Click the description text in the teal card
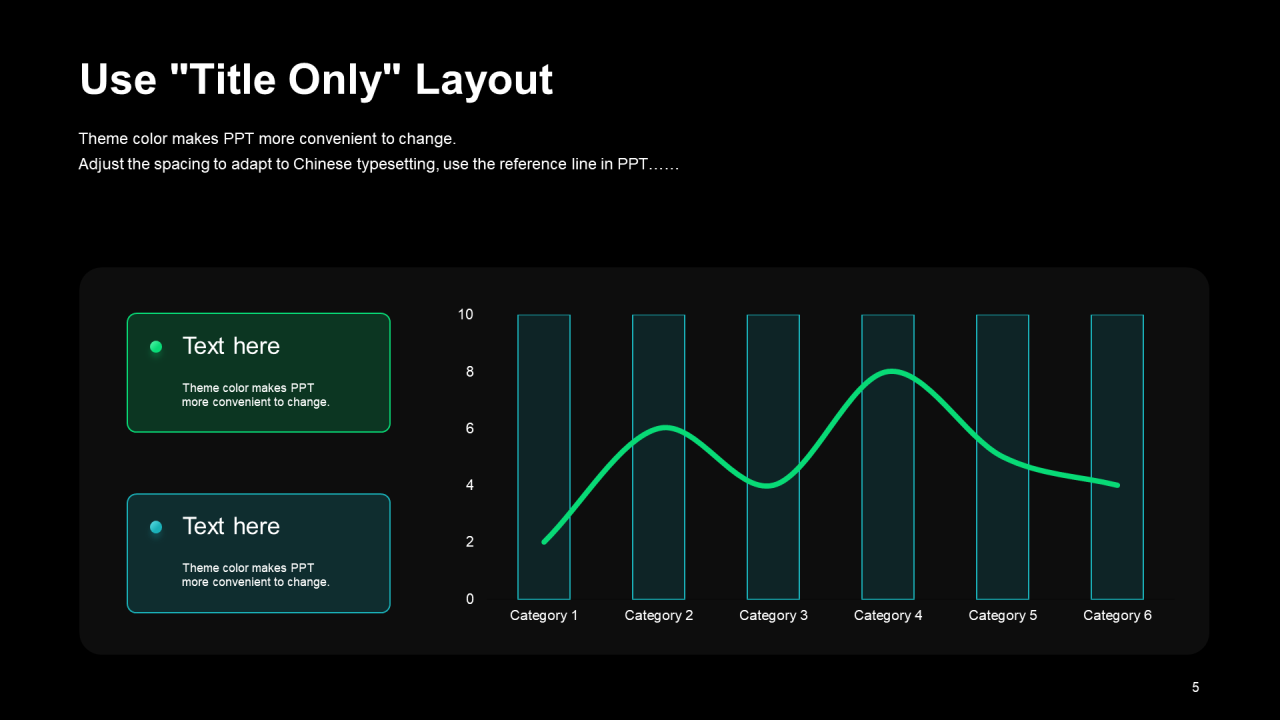Image resolution: width=1280 pixels, height=720 pixels. [x=255, y=575]
